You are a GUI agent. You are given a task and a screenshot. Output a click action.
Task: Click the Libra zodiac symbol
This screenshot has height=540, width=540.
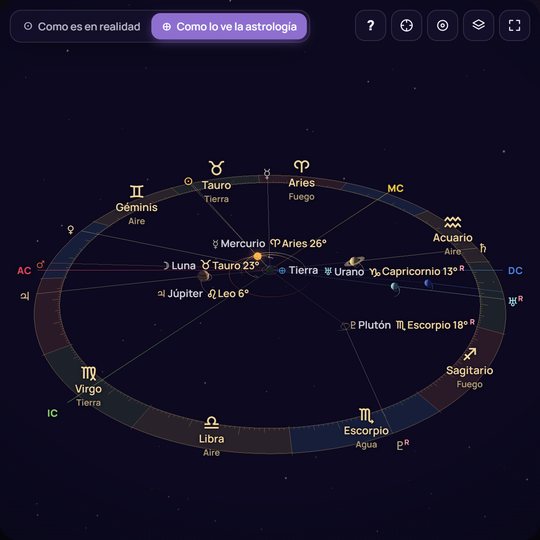pyautogui.click(x=211, y=423)
